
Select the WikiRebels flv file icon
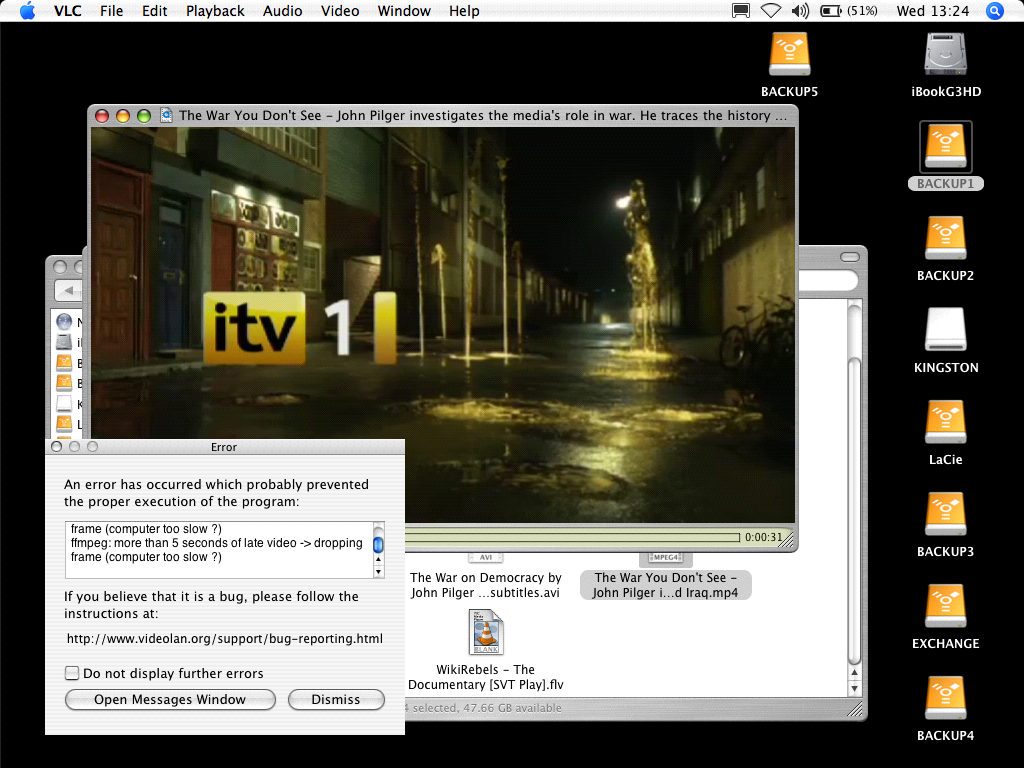[485, 633]
